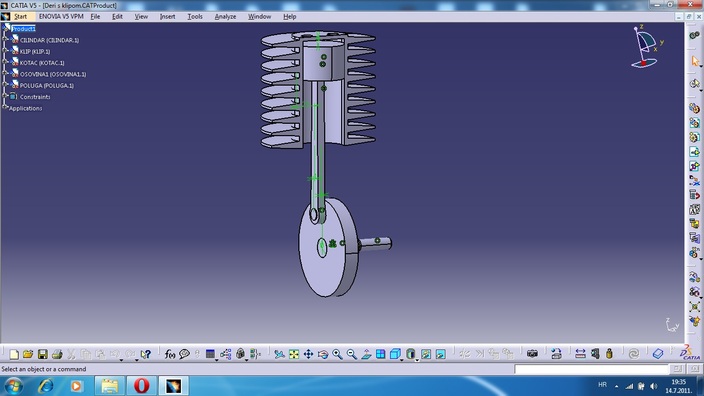Click the Multi-View four-pane icon
The height and width of the screenshot is (396, 704).
click(380, 354)
